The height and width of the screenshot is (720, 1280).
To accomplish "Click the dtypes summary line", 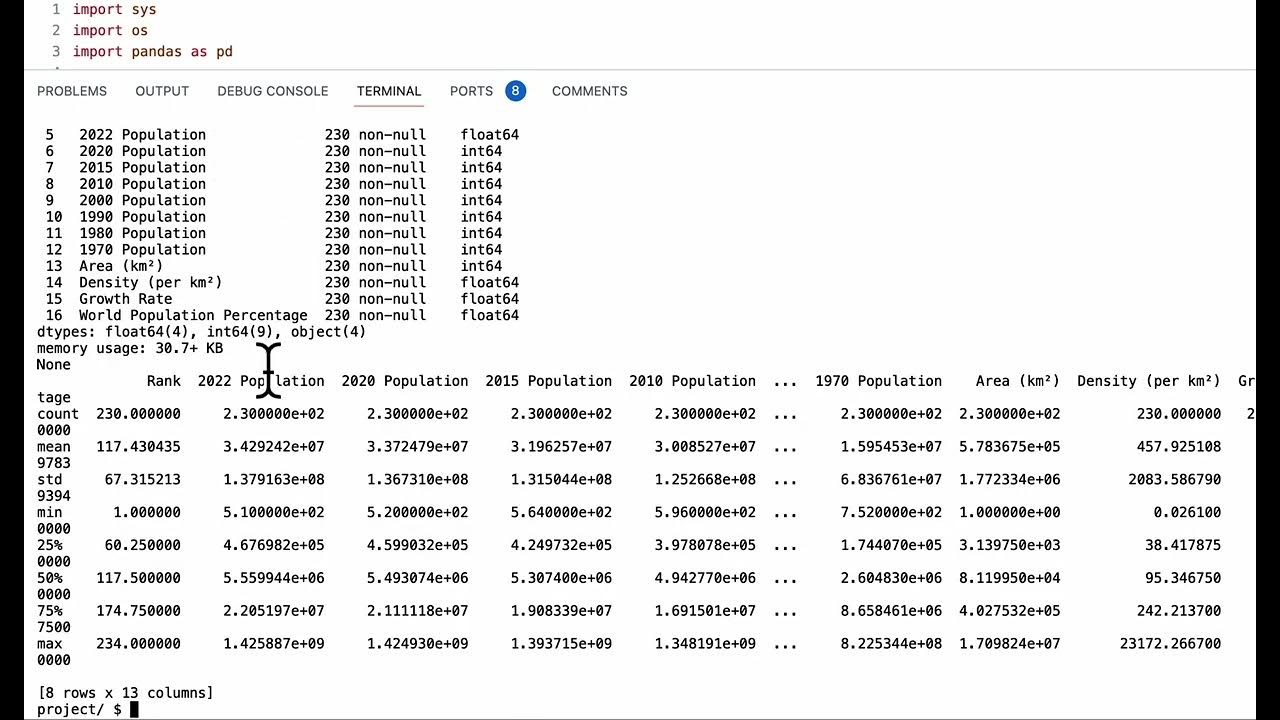I will coord(201,332).
